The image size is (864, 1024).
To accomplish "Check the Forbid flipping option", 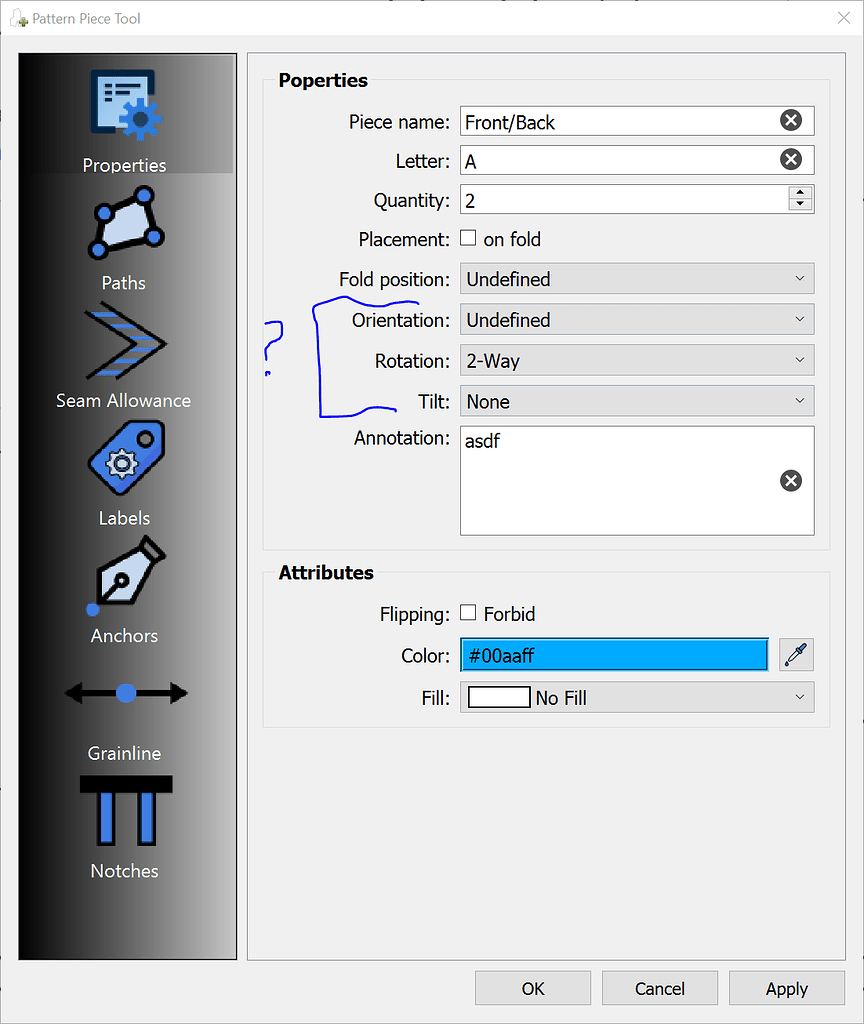I will [468, 614].
